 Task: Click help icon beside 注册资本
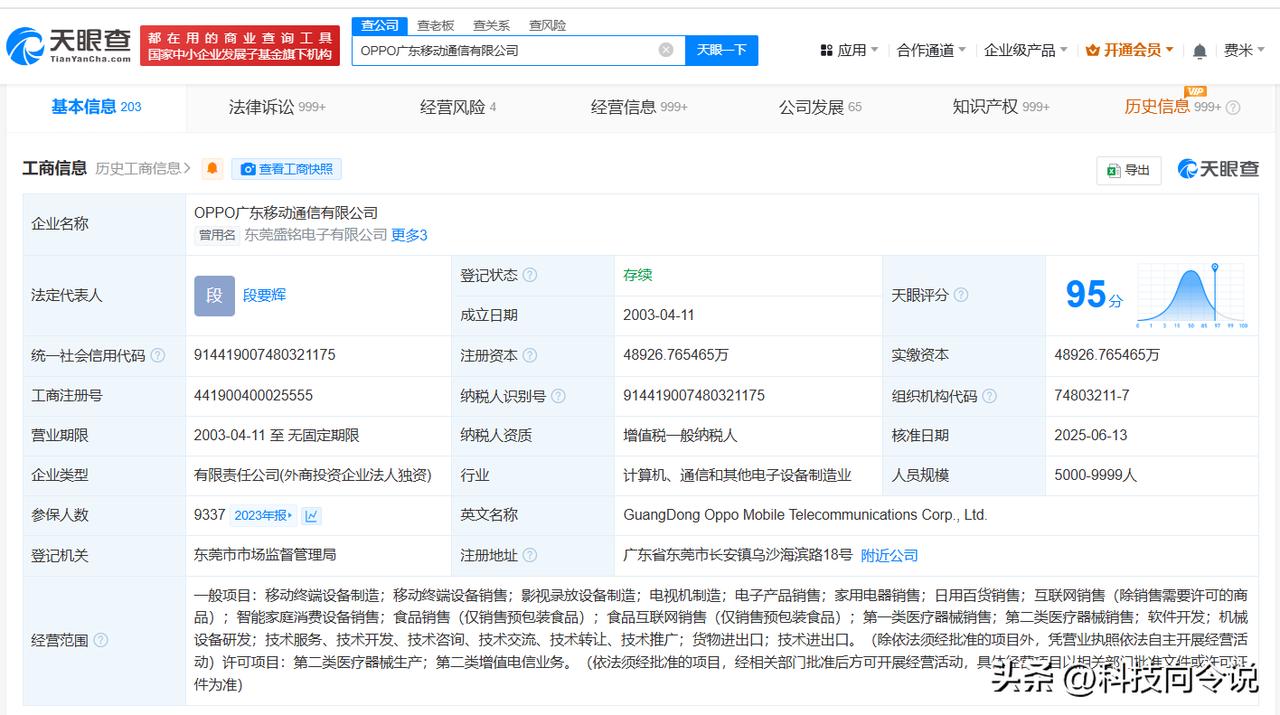click(x=530, y=355)
